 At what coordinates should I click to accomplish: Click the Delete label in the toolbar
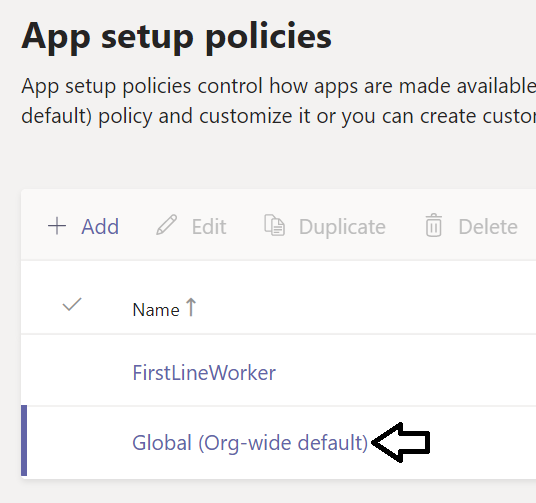[488, 226]
